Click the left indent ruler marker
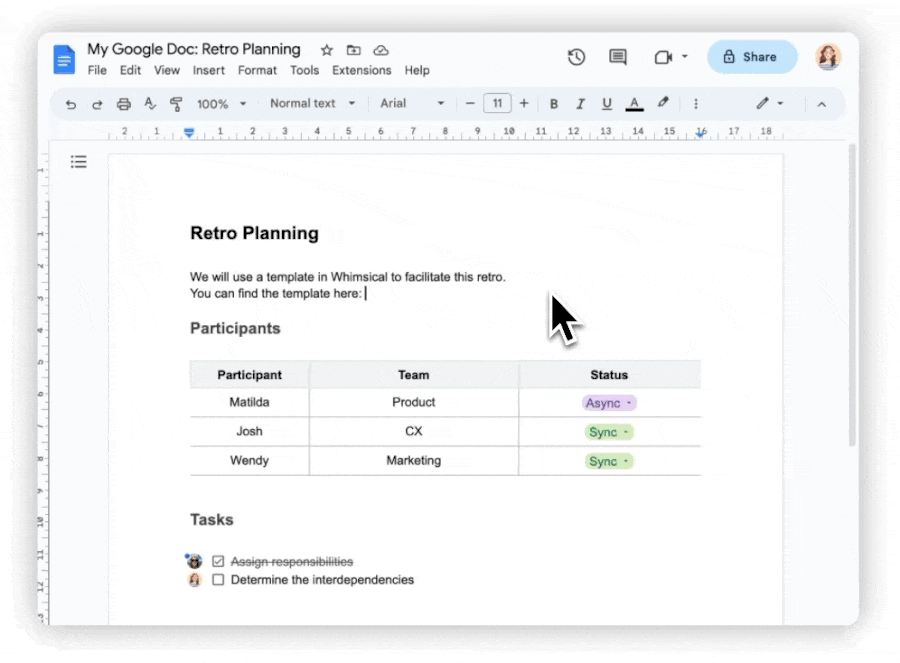The image size is (900, 663). [189, 133]
